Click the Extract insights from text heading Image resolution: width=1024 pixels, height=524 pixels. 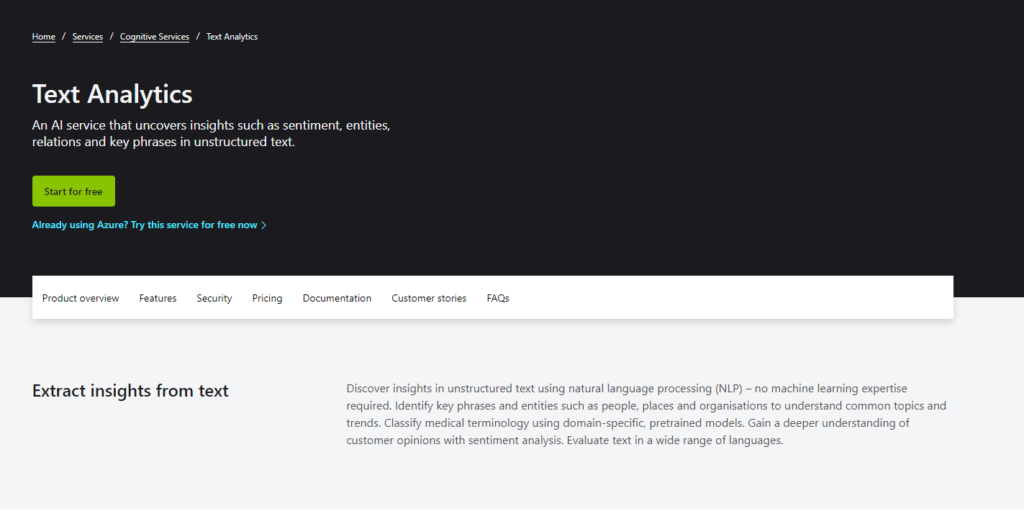coord(131,391)
